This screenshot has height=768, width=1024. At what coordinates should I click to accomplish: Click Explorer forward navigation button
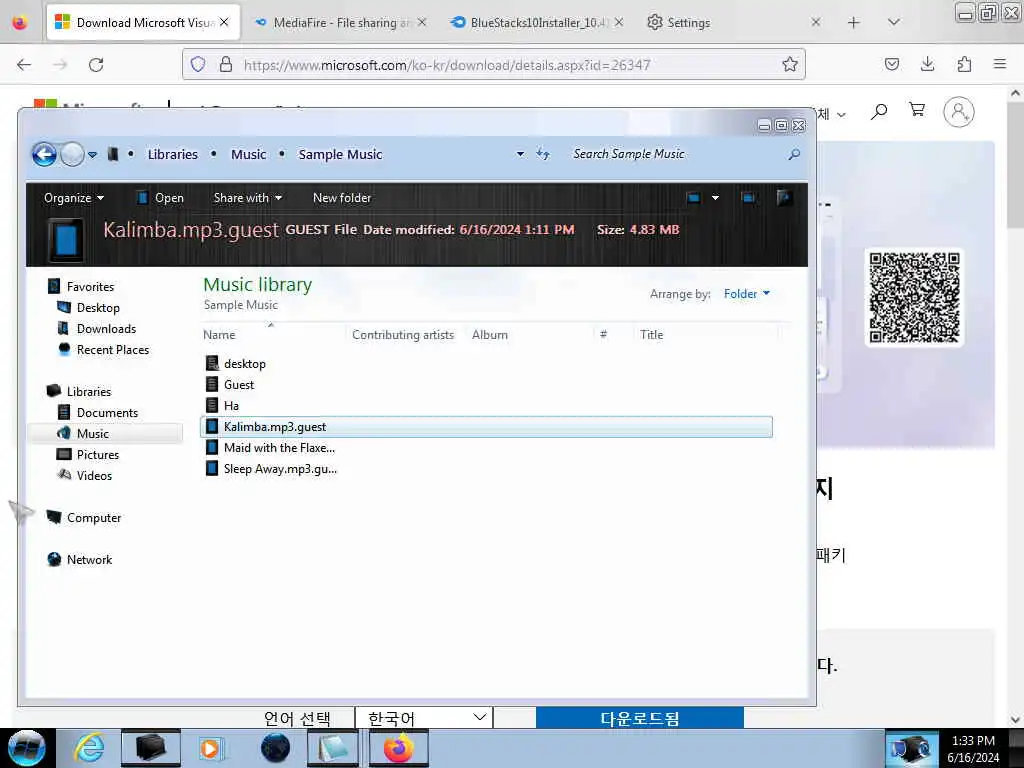click(72, 155)
